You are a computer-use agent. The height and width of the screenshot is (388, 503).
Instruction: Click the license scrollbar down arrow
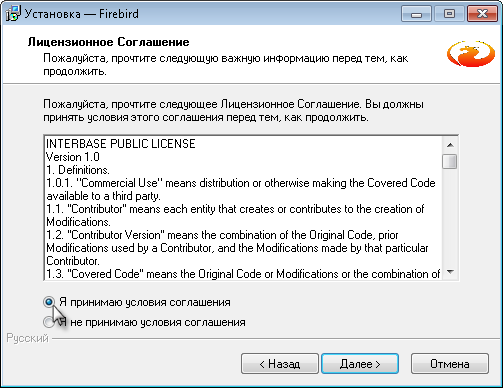(x=450, y=272)
